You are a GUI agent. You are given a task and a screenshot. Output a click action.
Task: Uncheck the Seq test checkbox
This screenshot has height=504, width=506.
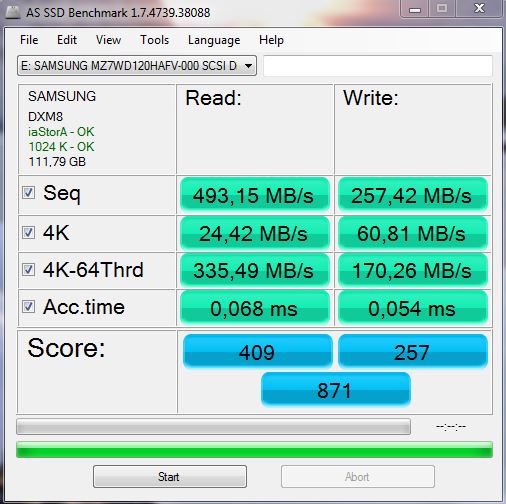(x=28, y=192)
